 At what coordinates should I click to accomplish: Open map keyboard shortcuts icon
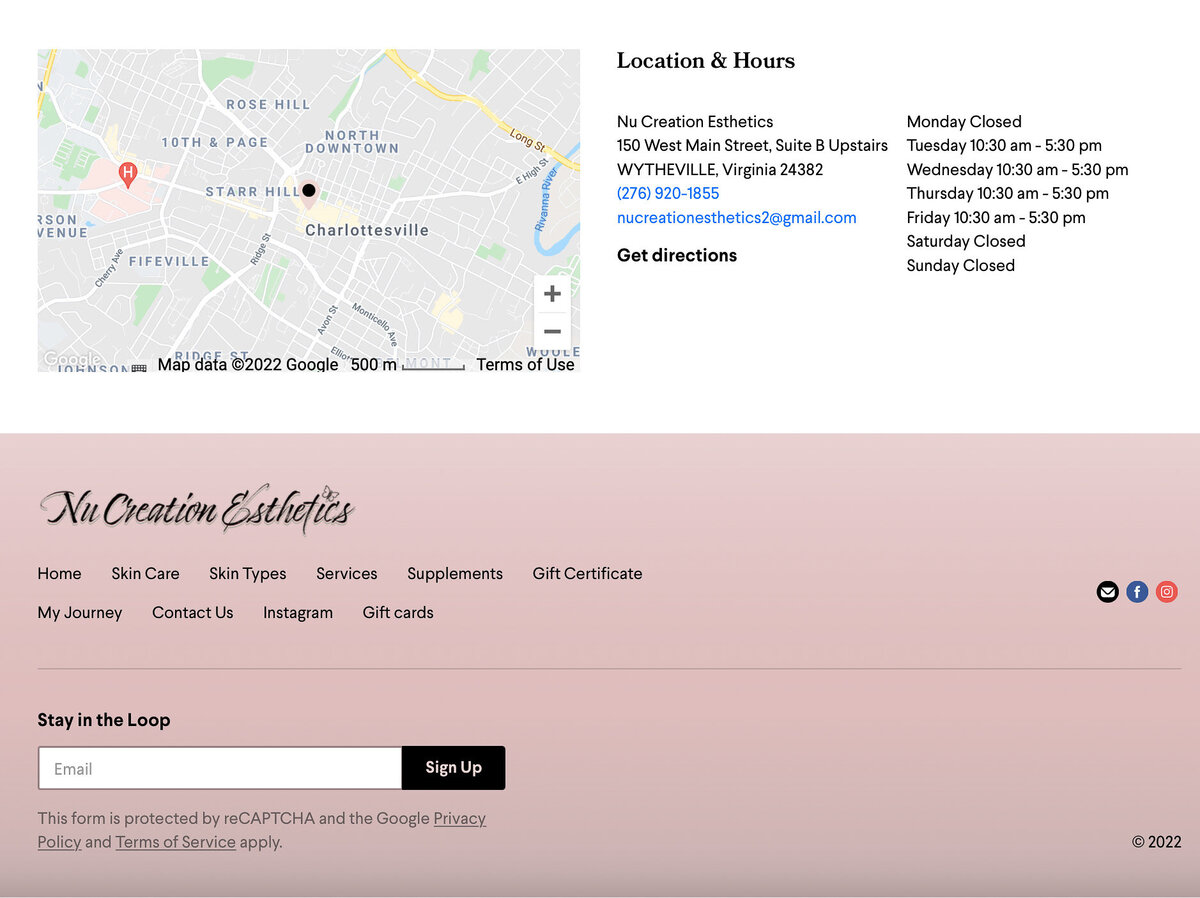coord(139,367)
